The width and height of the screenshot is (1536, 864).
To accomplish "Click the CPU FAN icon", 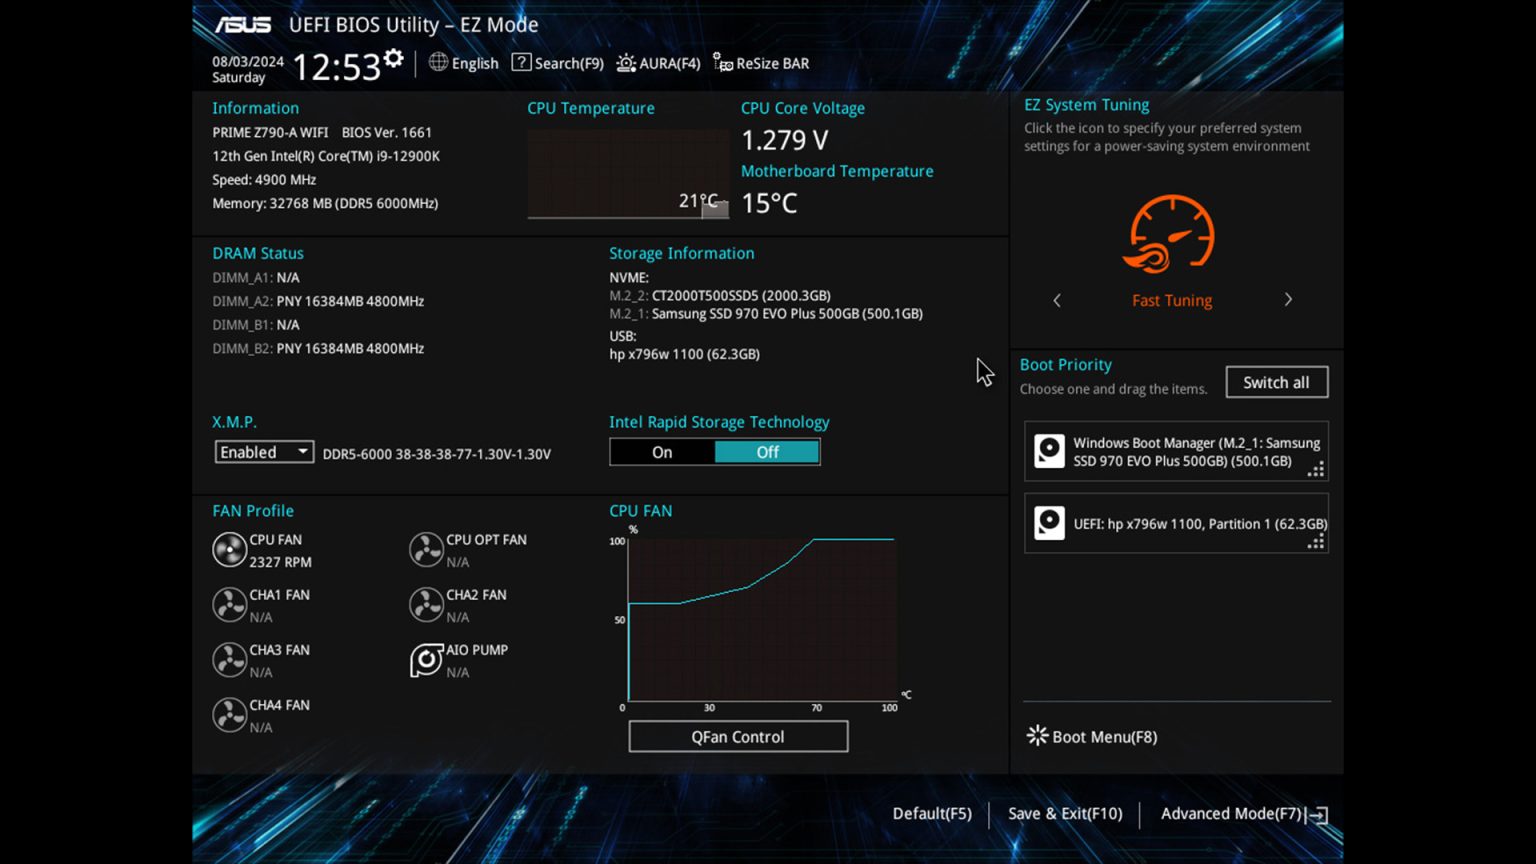I will pos(229,550).
